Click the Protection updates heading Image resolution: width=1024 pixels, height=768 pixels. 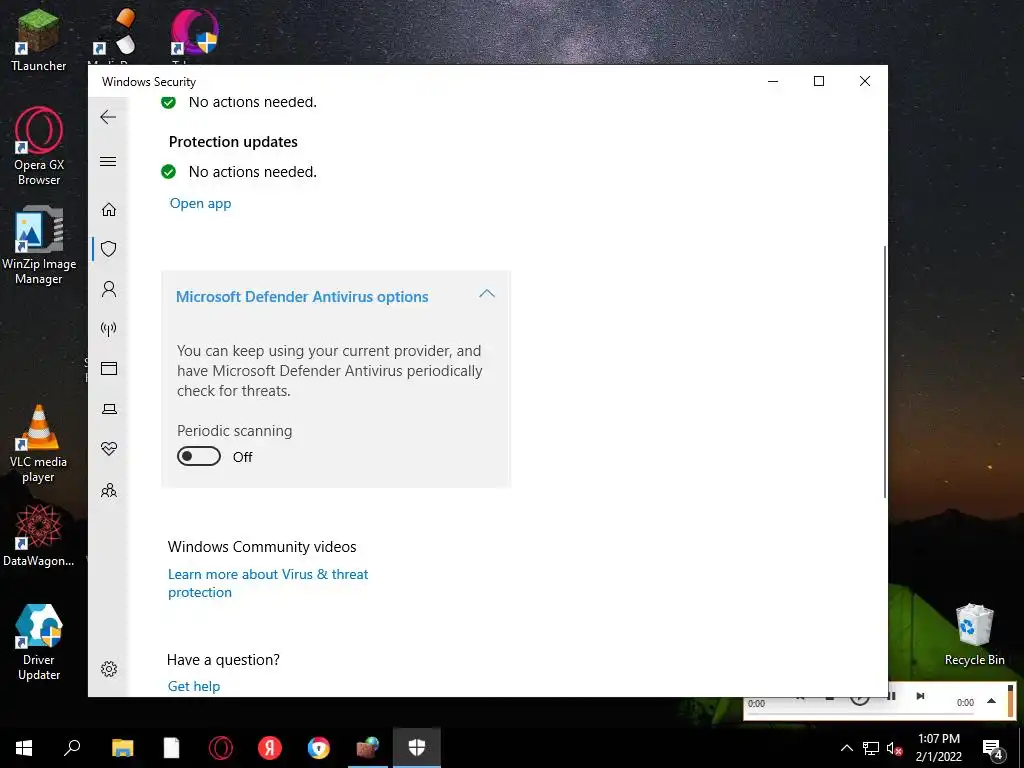[233, 142]
